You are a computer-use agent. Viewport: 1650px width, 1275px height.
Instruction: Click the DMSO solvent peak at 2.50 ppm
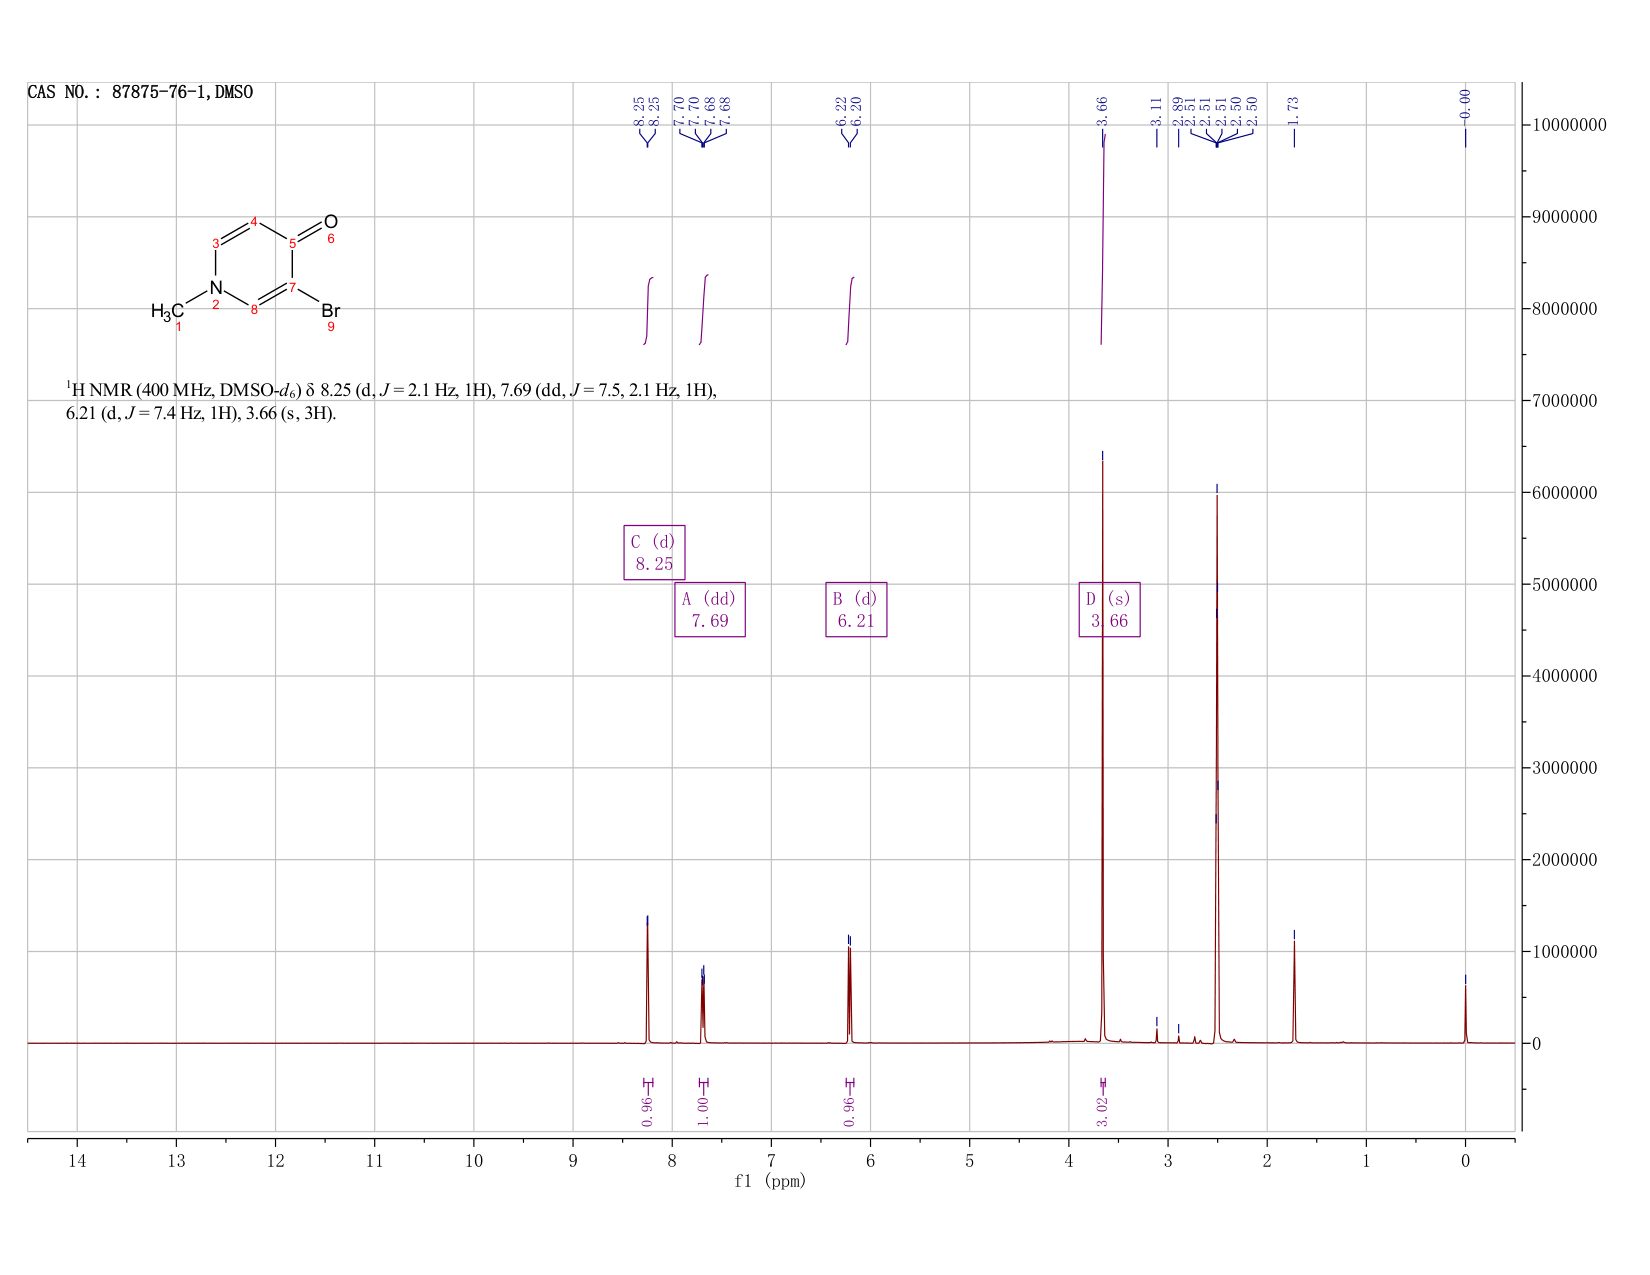click(x=1216, y=770)
